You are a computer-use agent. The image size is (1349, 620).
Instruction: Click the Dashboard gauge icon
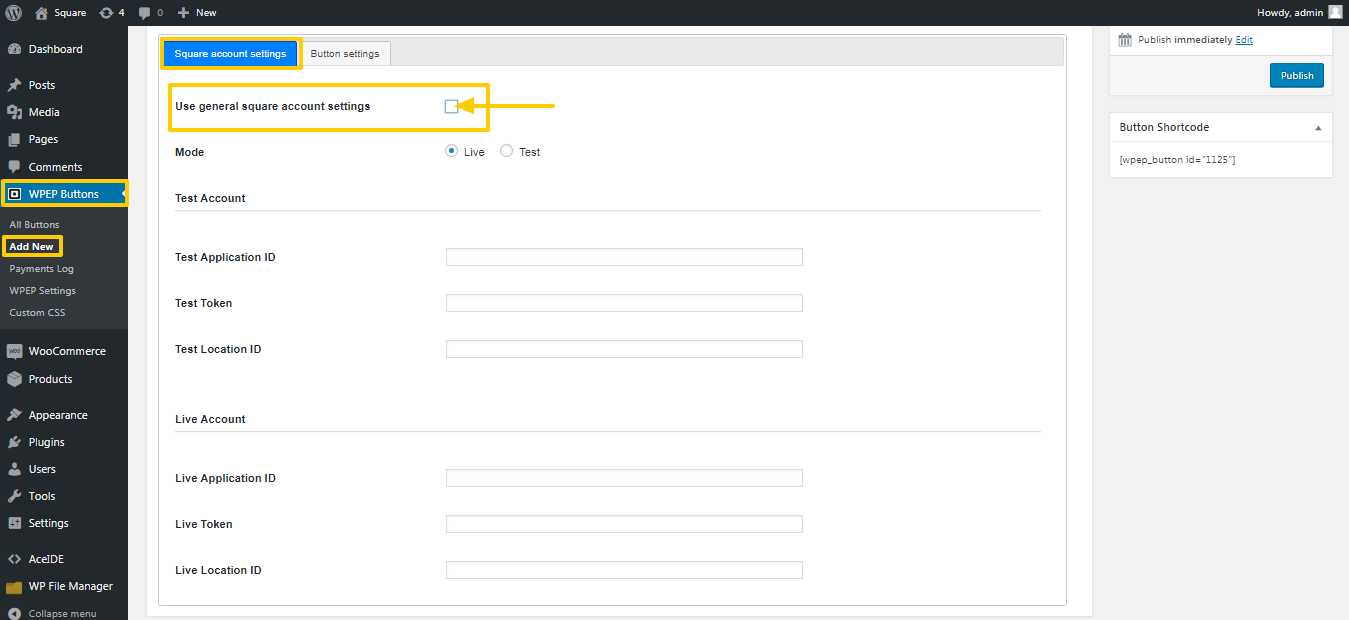(x=14, y=49)
